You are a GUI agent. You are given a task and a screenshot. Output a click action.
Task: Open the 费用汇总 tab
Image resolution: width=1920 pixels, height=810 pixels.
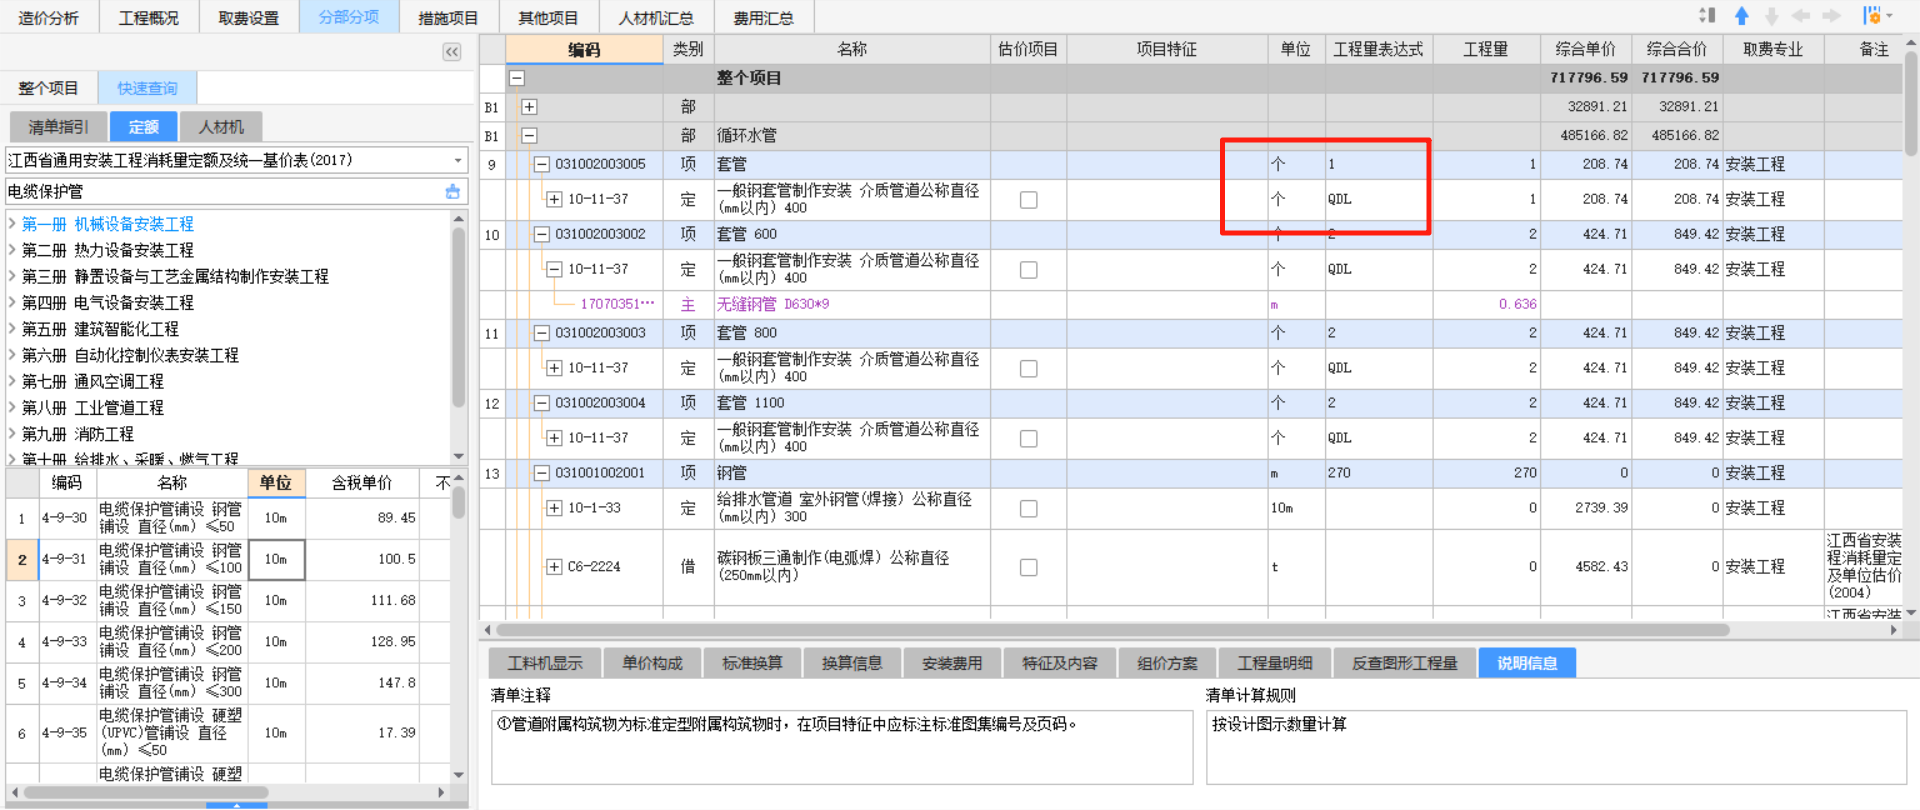tap(763, 18)
